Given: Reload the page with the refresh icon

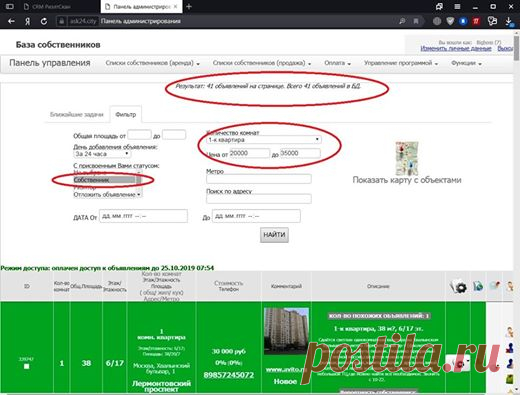Looking at the screenshot, I should (x=44, y=21).
